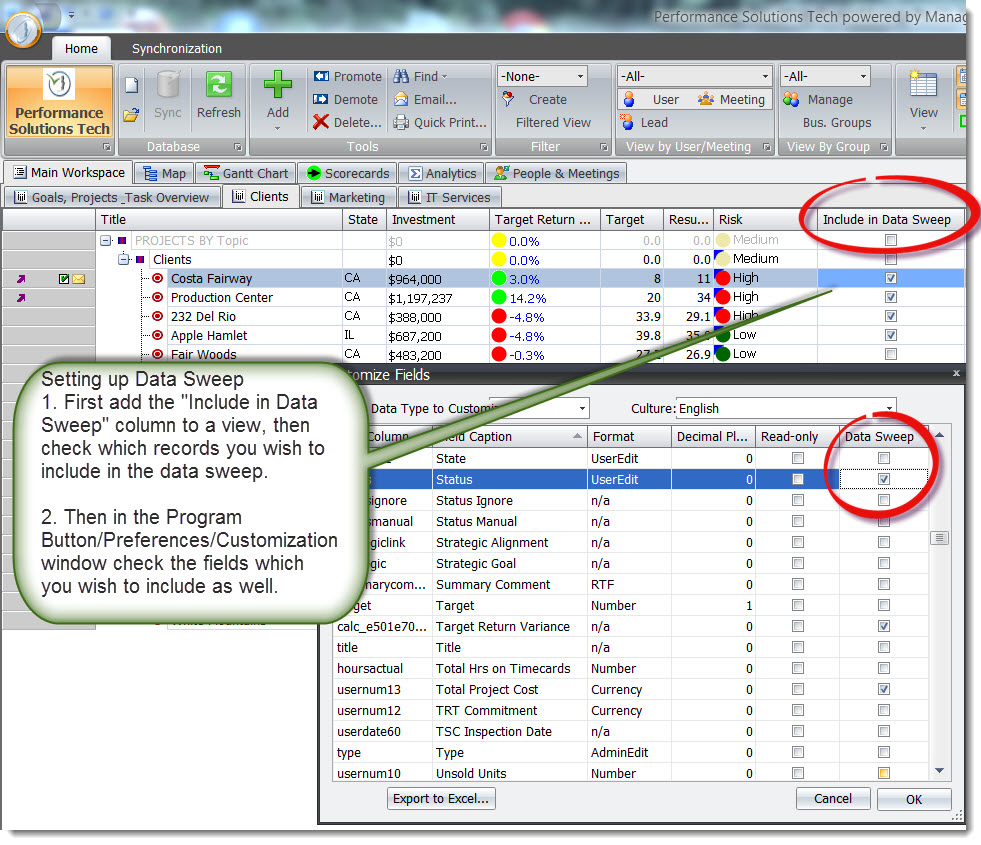Collapse PROJECTS BY Topic tree node
Screen dimensions: 981x845
coord(106,240)
